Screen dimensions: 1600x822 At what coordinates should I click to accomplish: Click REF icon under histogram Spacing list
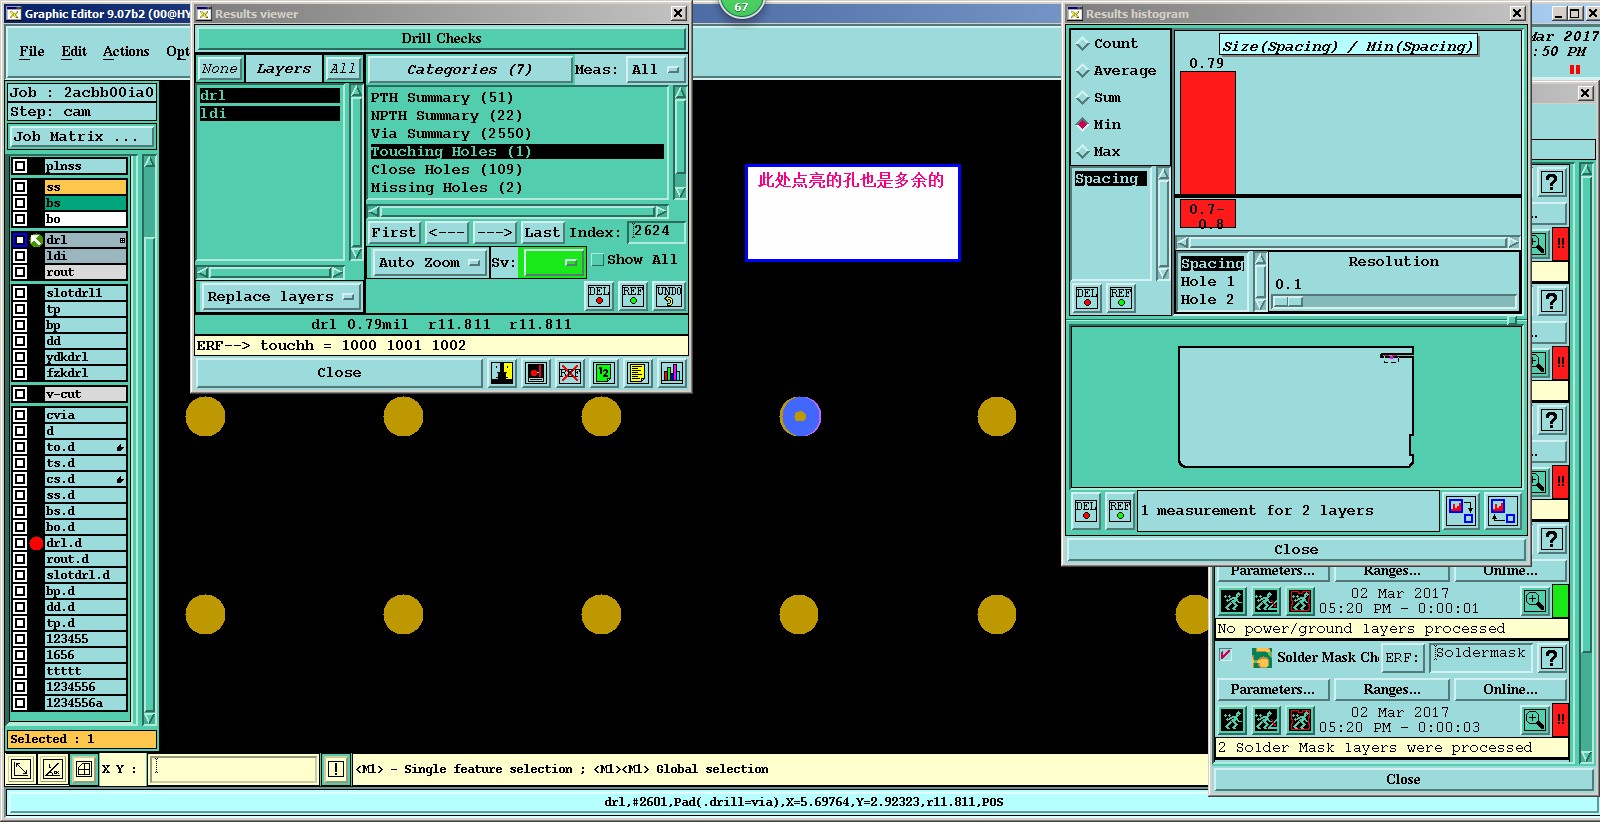click(1121, 298)
